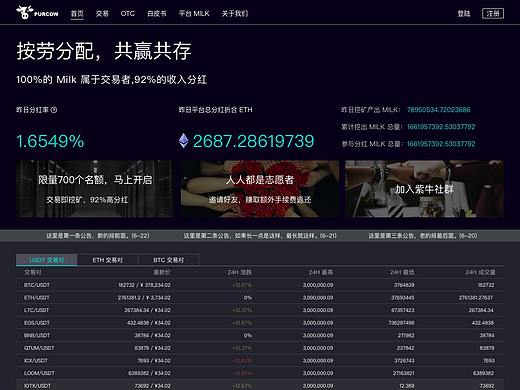Viewport: 520px width, 390px height.
Task: Select the QTUM/USDT trading pair row
Action: pyautogui.click(x=260, y=348)
